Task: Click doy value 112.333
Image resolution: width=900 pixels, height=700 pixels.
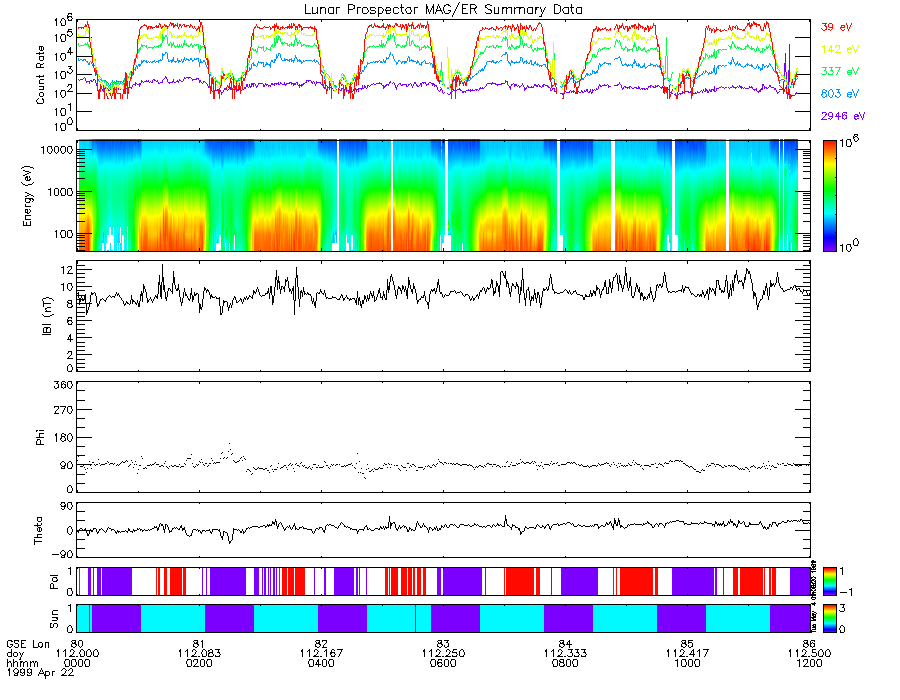Action: coord(565,653)
